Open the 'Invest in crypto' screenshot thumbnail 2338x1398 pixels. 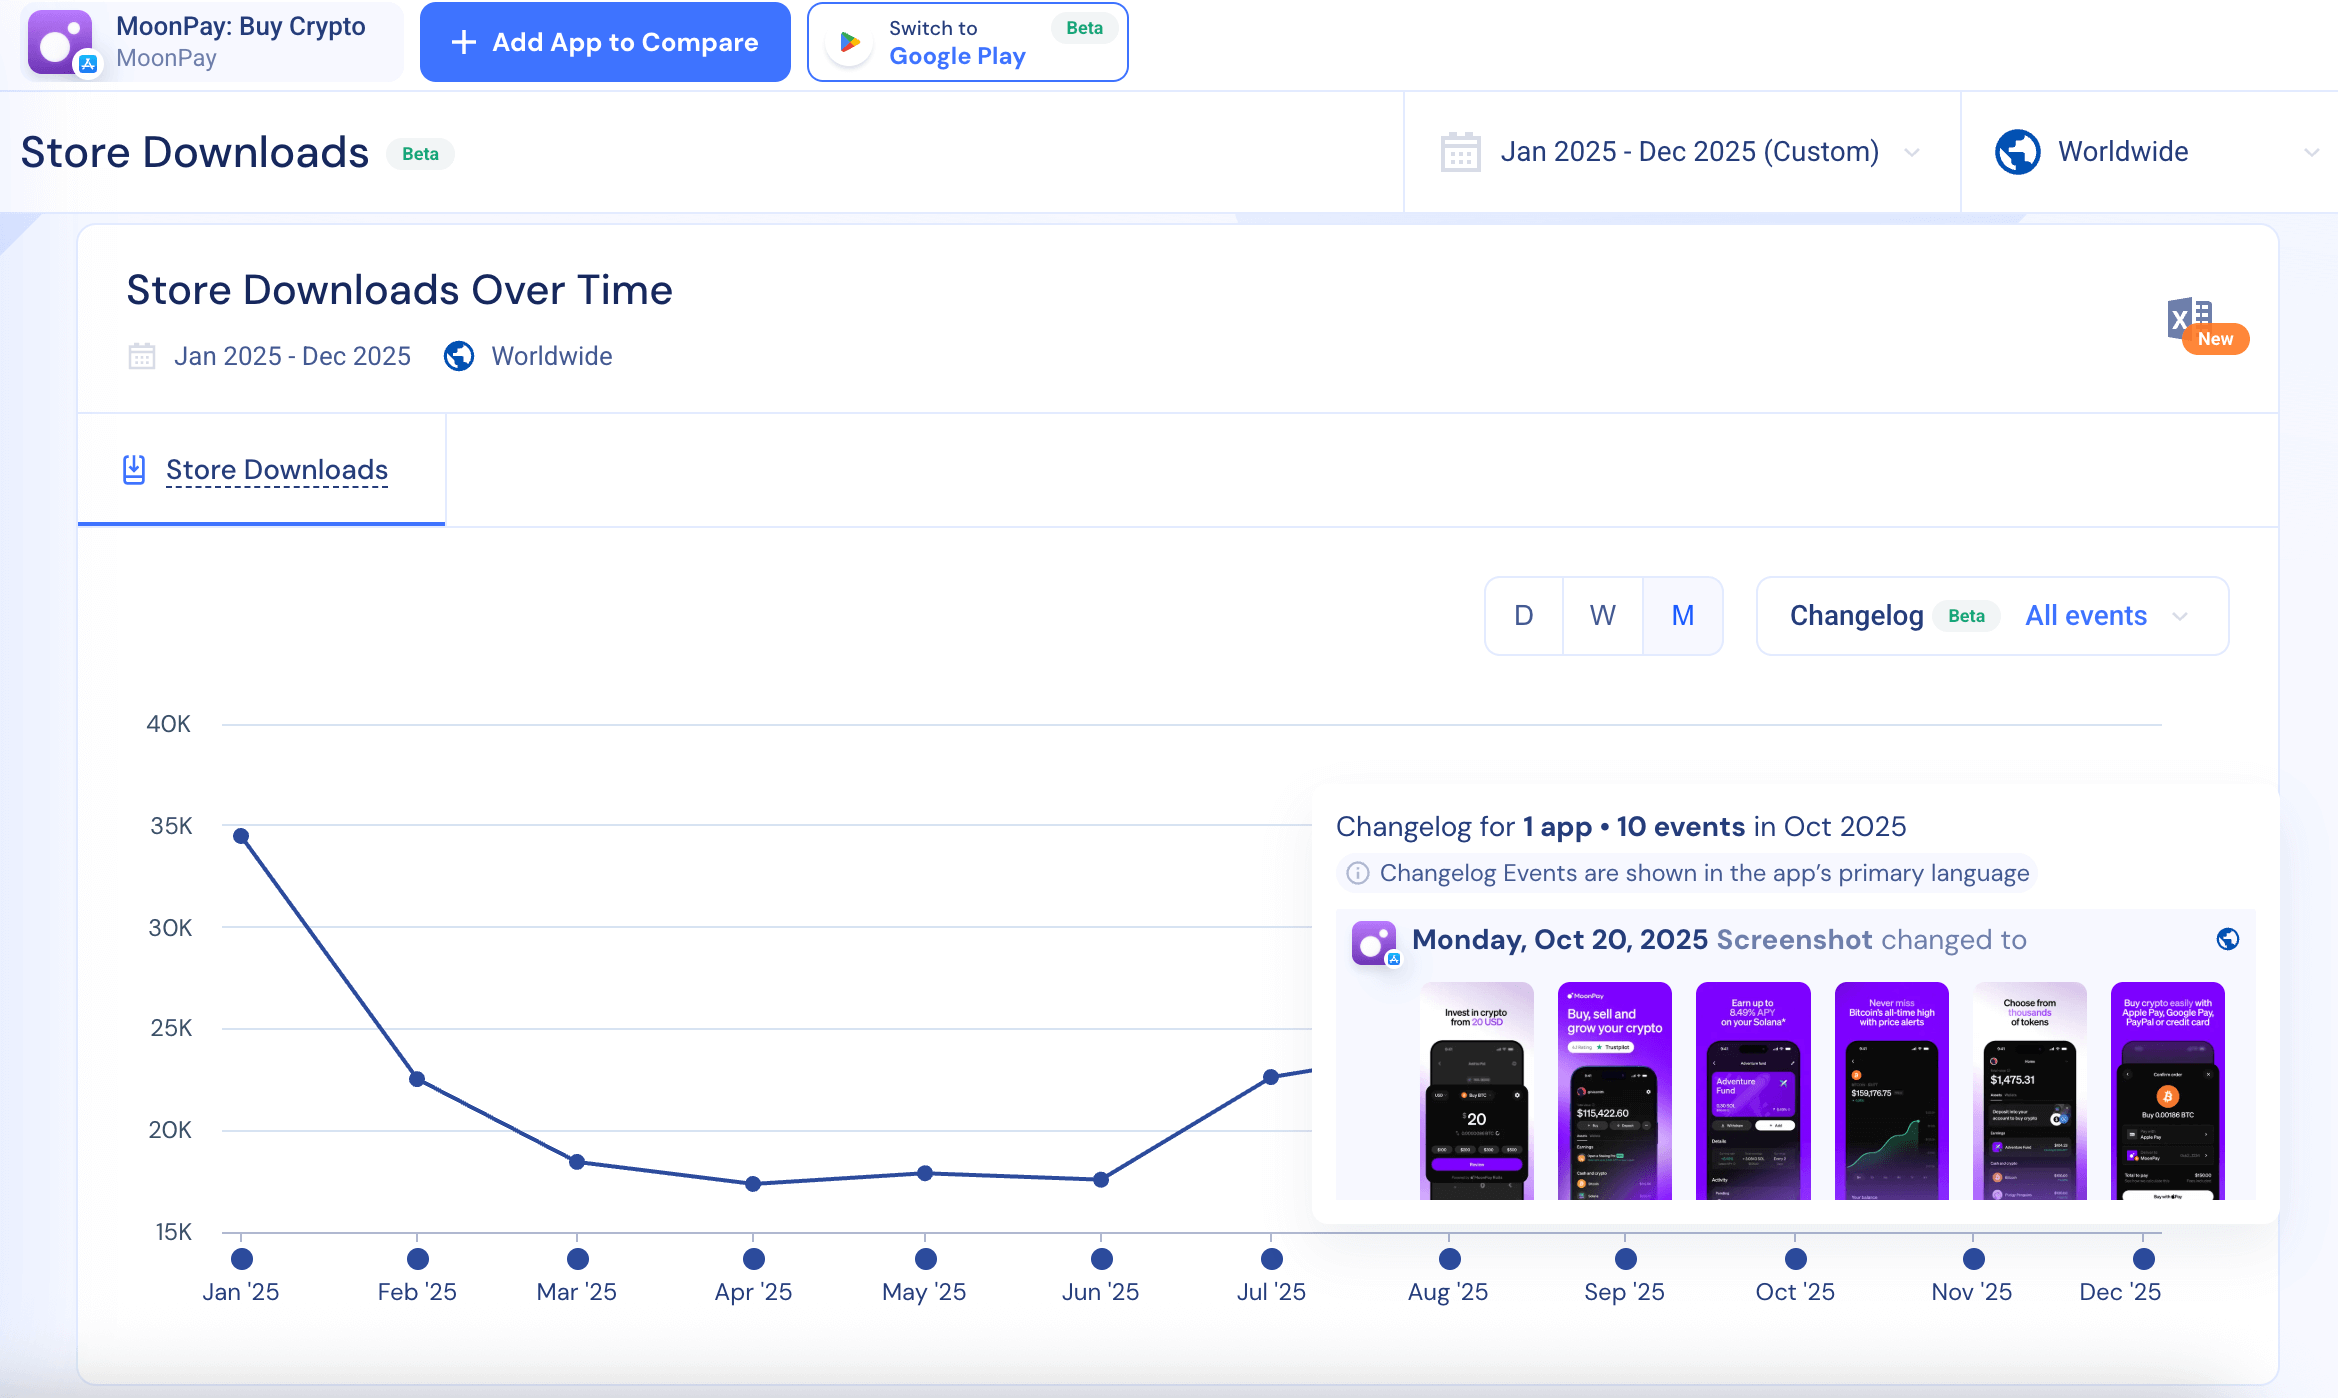pos(1476,1091)
